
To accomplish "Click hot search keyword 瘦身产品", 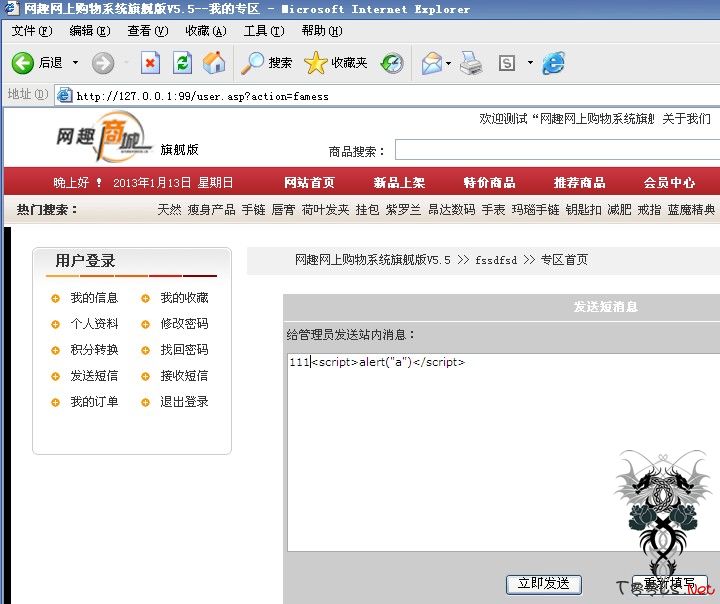I will [x=212, y=210].
